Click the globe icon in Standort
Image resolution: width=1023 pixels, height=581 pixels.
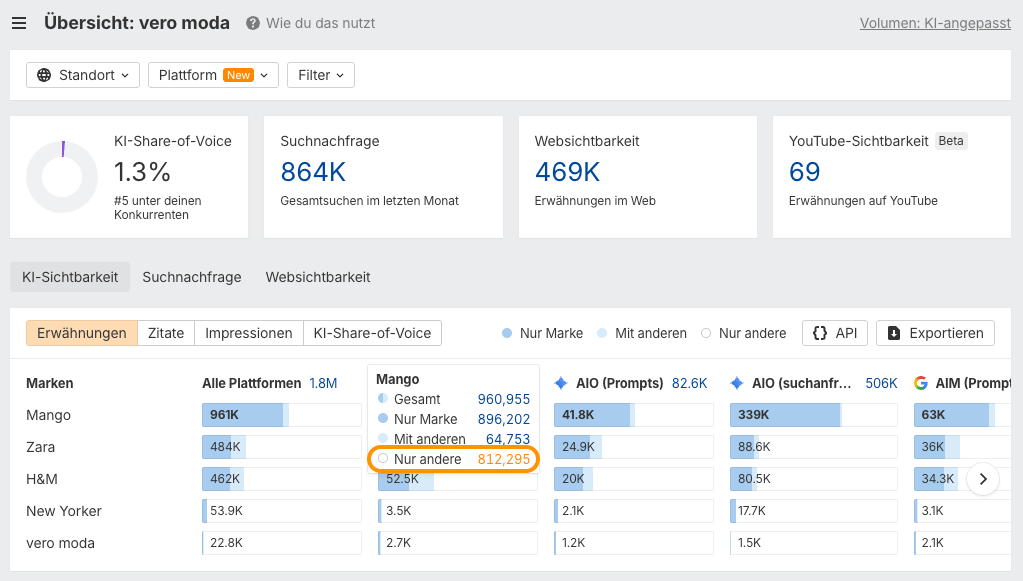click(x=44, y=75)
